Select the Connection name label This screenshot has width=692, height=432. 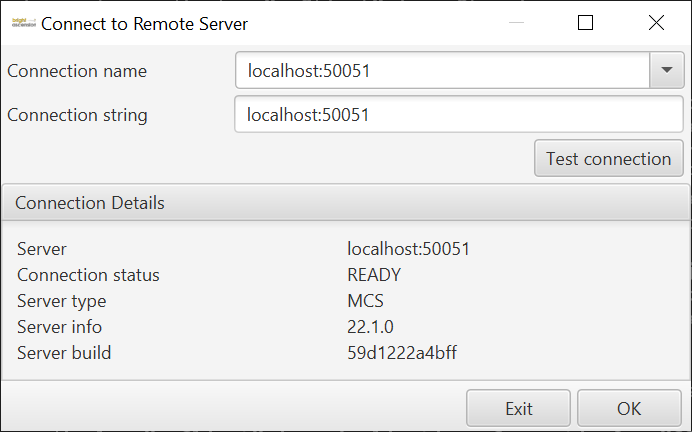pos(77,71)
